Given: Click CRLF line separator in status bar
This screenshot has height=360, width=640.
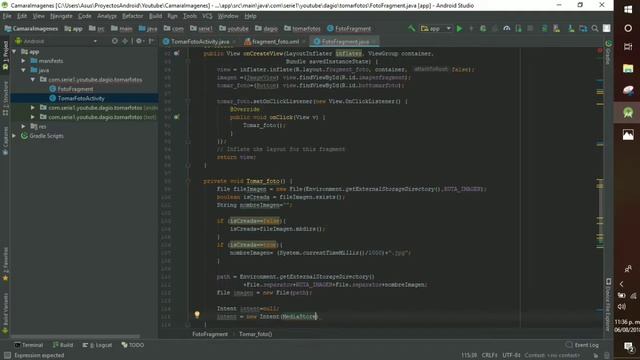Looking at the screenshot, I should click(x=489, y=356).
